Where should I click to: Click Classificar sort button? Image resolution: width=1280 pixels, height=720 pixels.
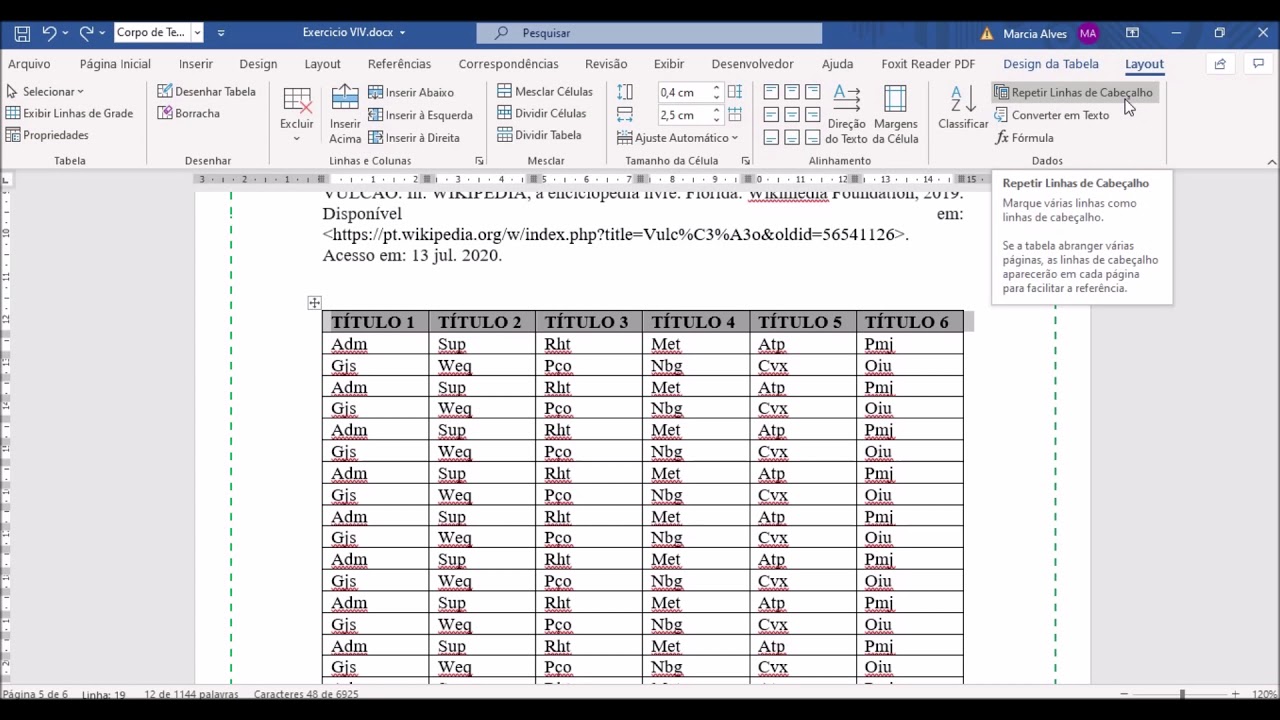[x=963, y=108]
